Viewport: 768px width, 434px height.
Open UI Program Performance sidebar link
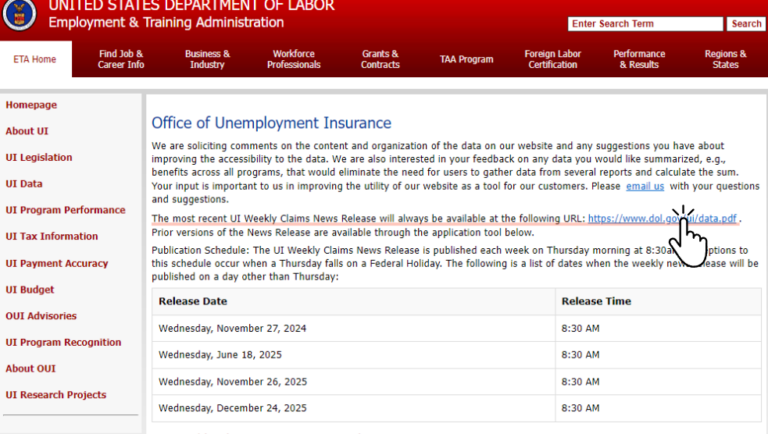65,210
